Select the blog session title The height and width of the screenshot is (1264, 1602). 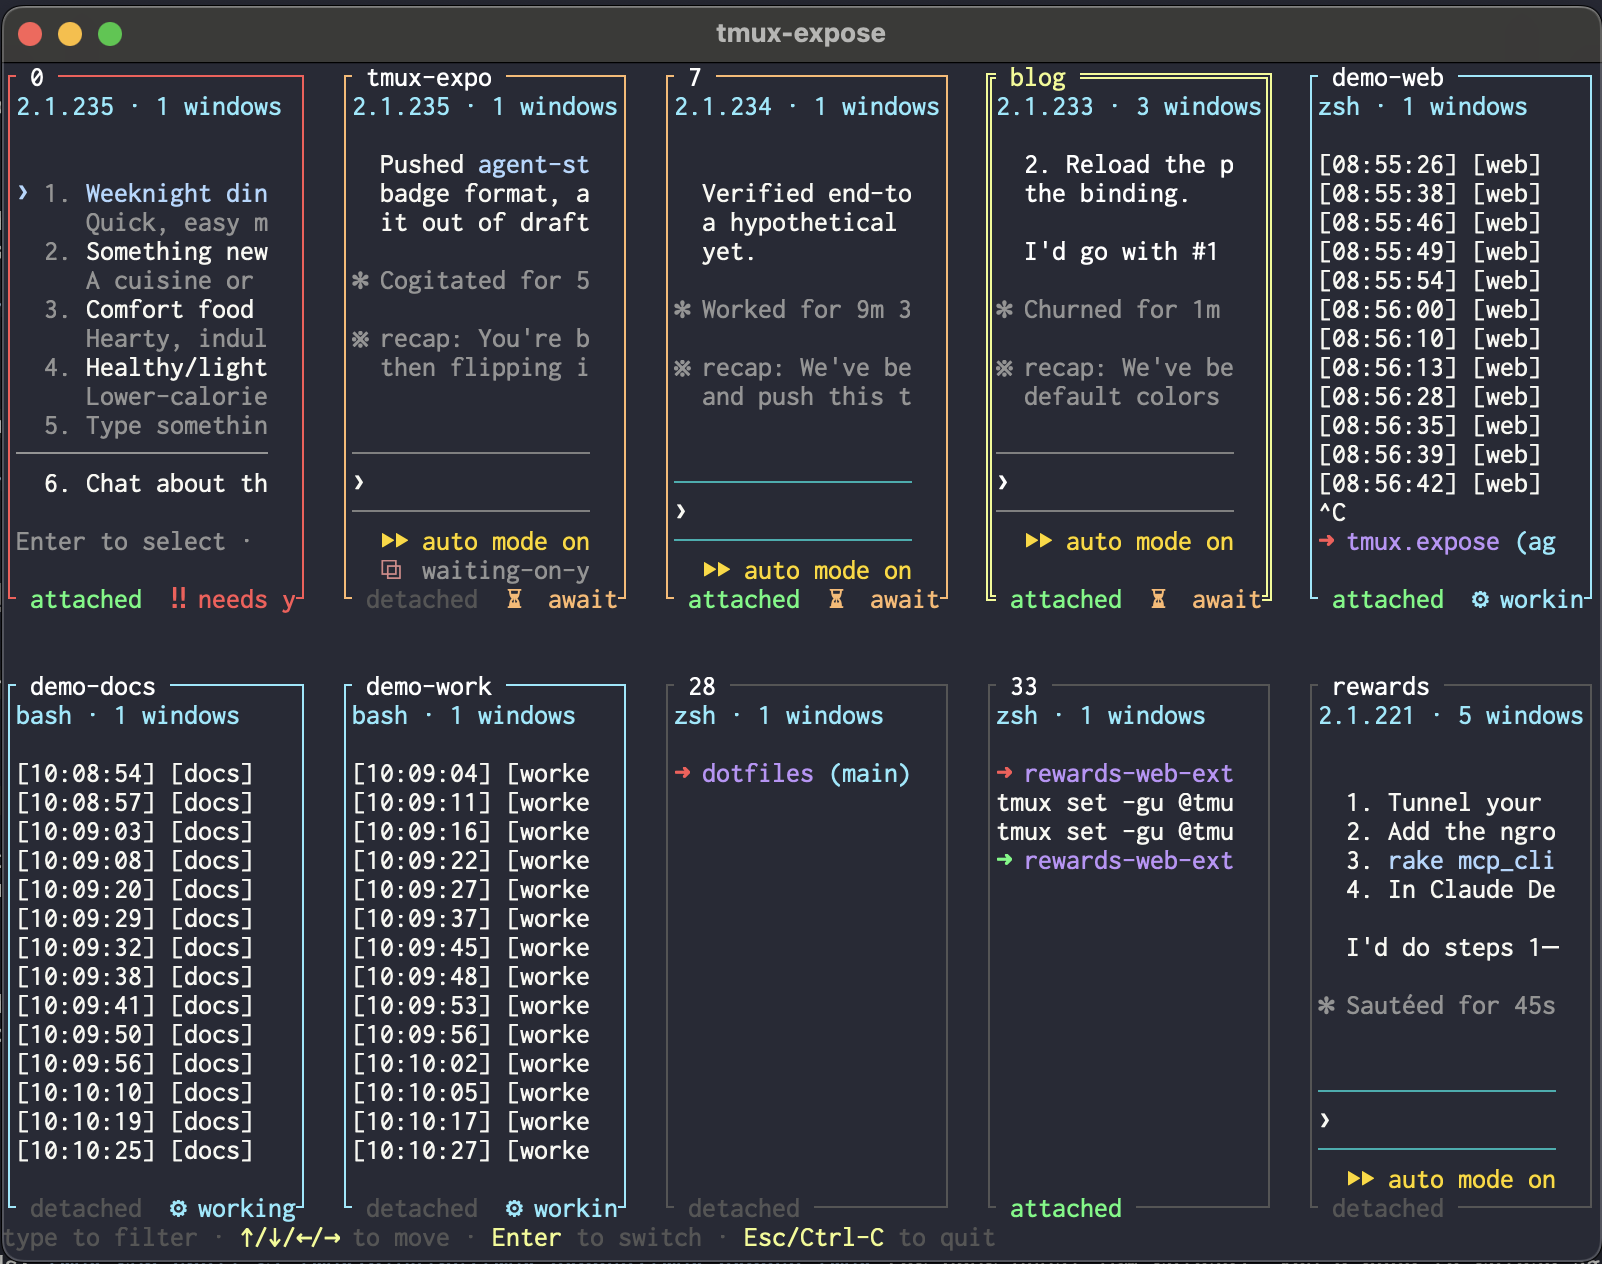[x=1038, y=77]
